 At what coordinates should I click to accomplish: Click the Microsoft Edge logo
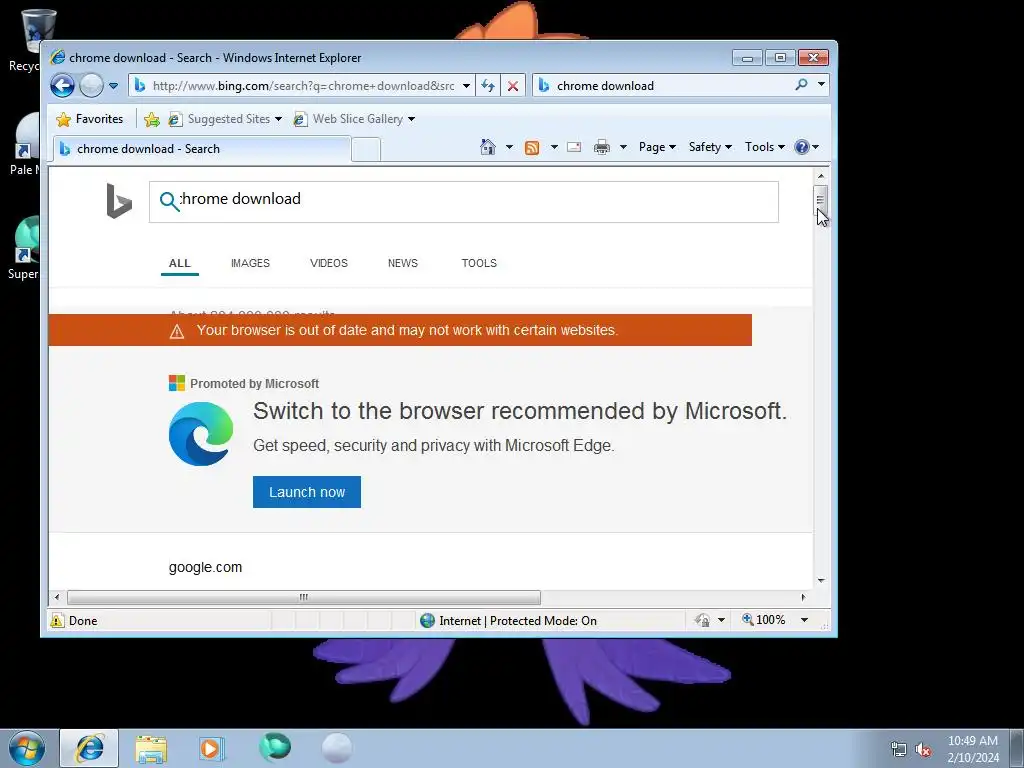pyautogui.click(x=201, y=434)
